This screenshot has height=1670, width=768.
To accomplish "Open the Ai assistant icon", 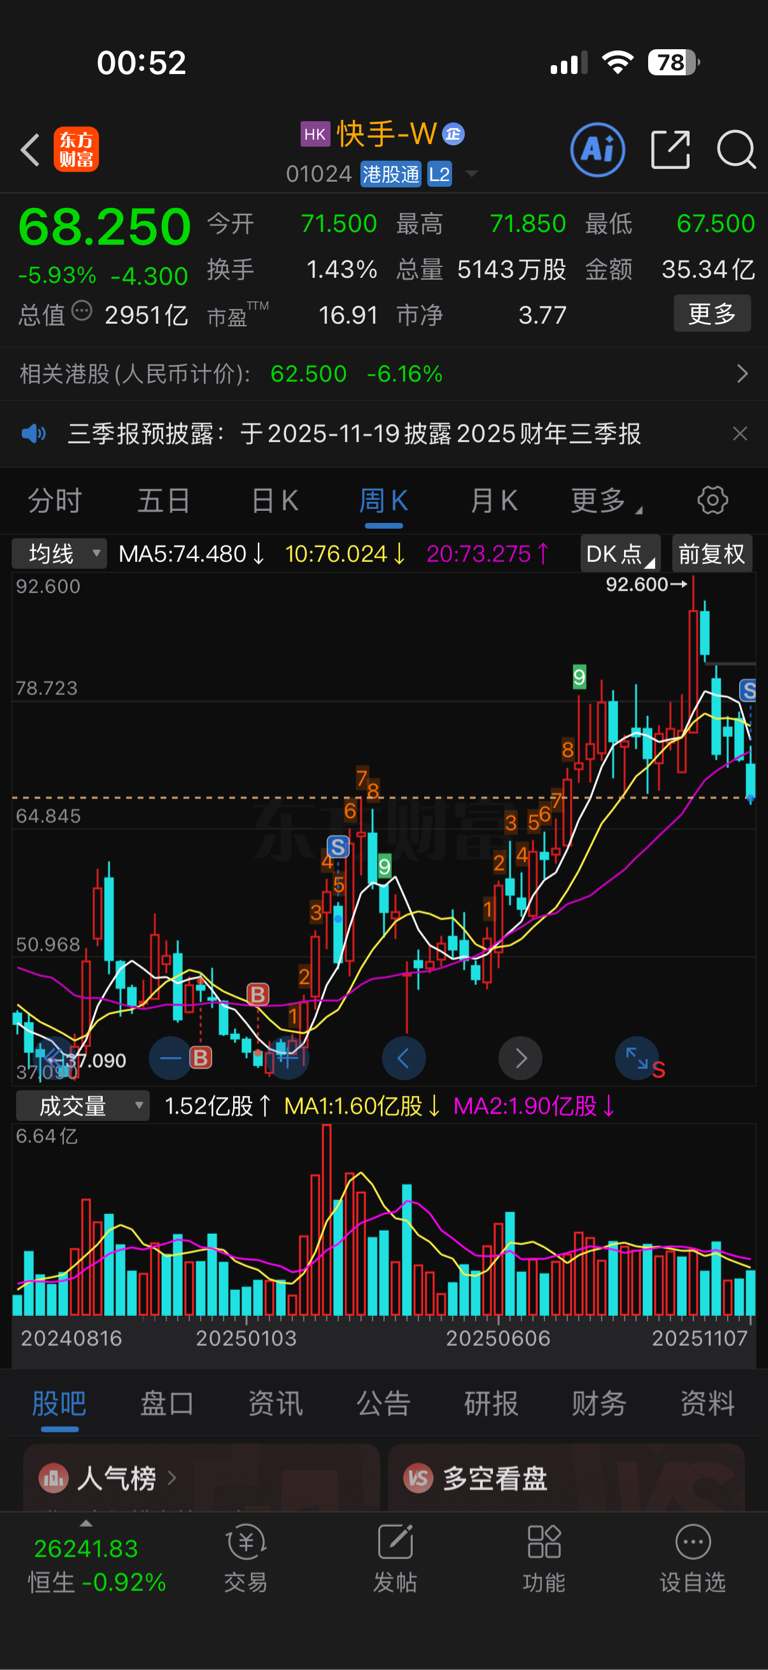I will tap(598, 150).
